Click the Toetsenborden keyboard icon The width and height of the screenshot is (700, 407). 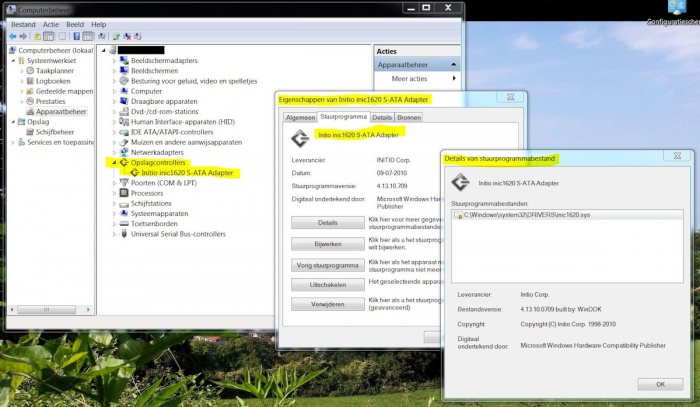124,224
